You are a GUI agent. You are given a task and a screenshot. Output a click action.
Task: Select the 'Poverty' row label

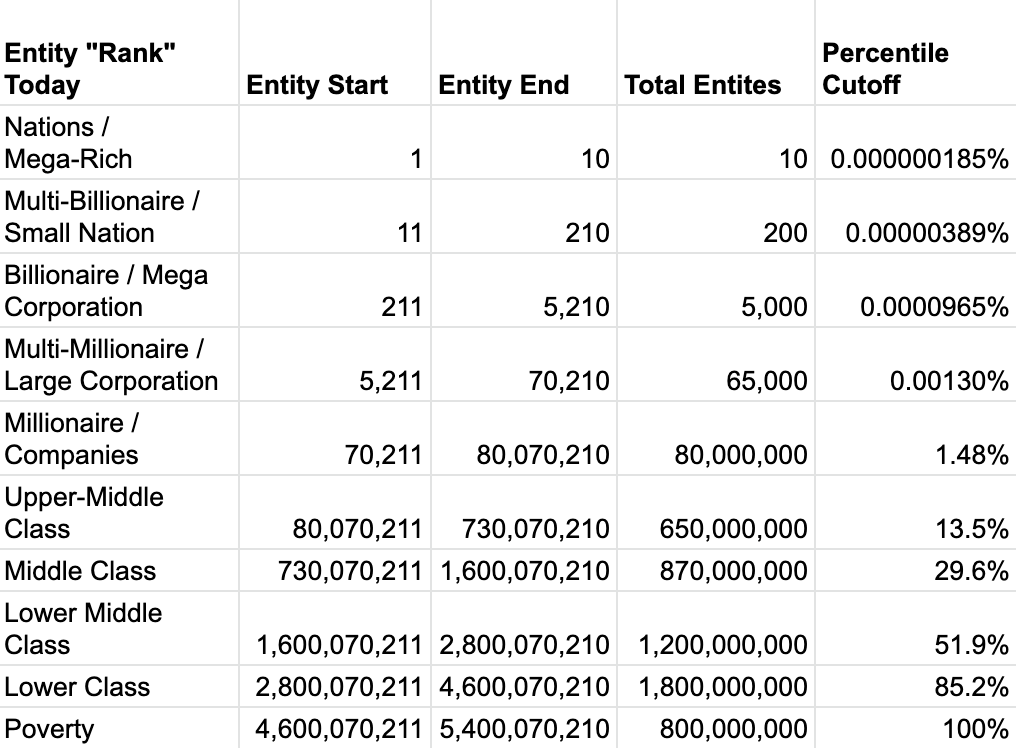coord(49,728)
